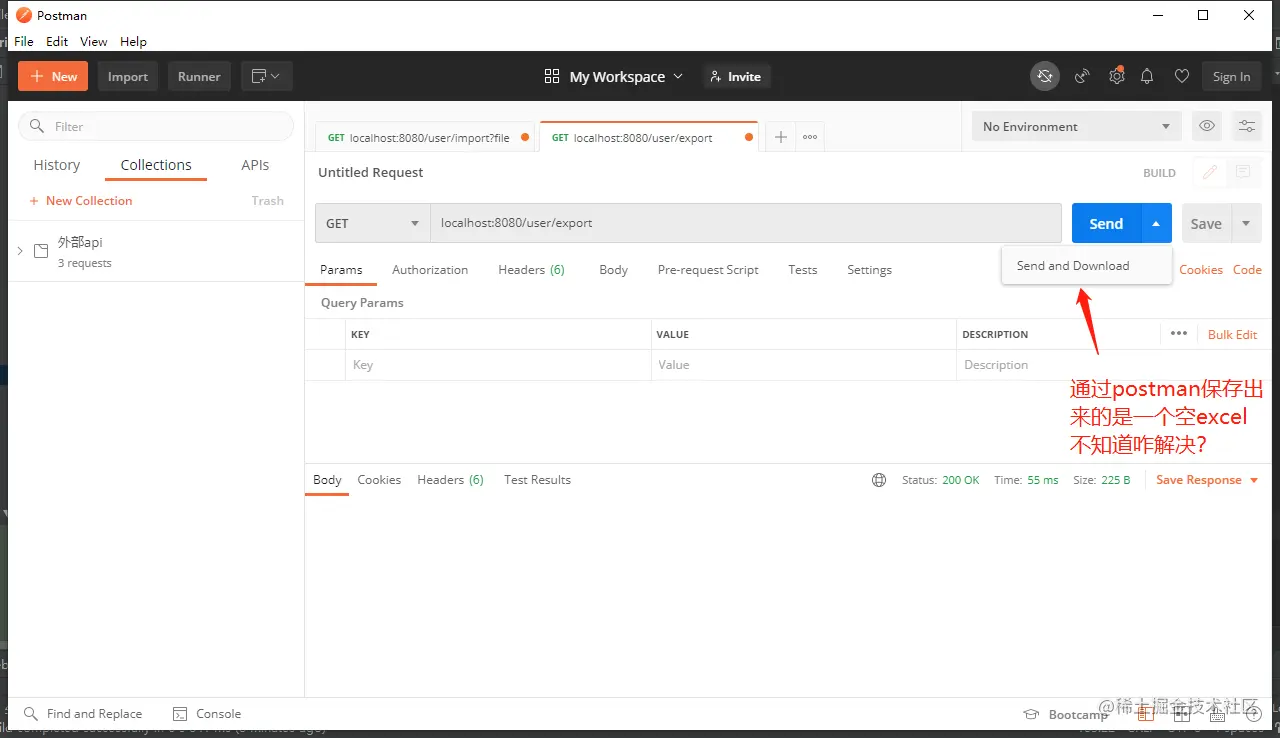Open the settings gear icon
Viewport: 1280px width, 738px height.
pyautogui.click(x=1117, y=76)
